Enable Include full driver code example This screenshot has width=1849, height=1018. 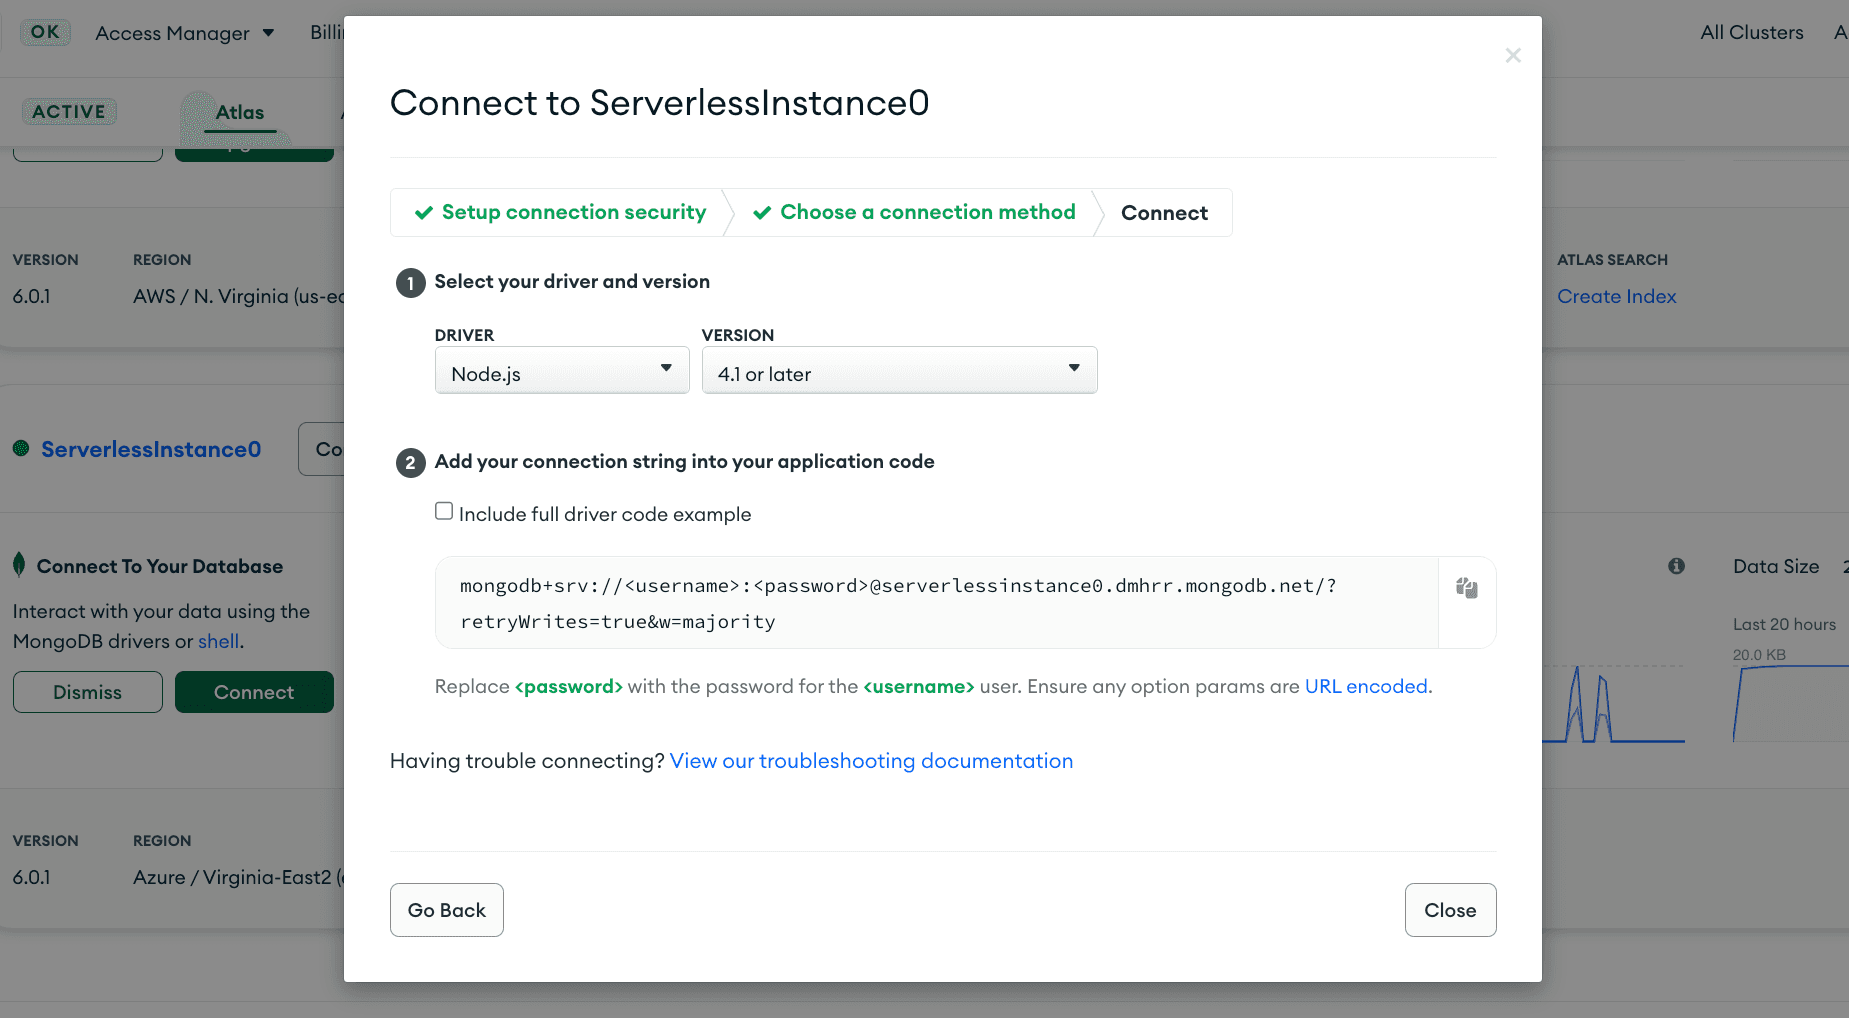[444, 511]
